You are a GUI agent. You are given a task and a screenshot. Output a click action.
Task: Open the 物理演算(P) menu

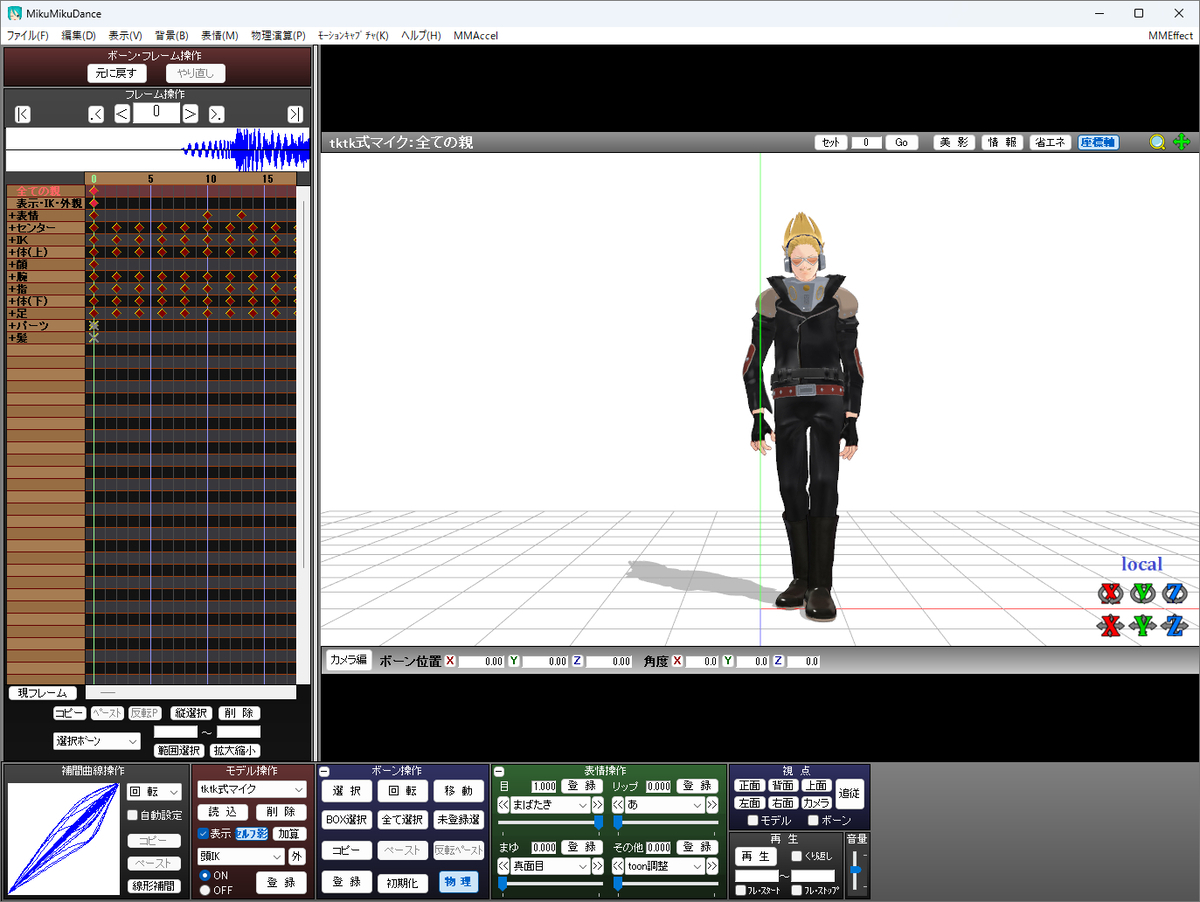(x=276, y=35)
